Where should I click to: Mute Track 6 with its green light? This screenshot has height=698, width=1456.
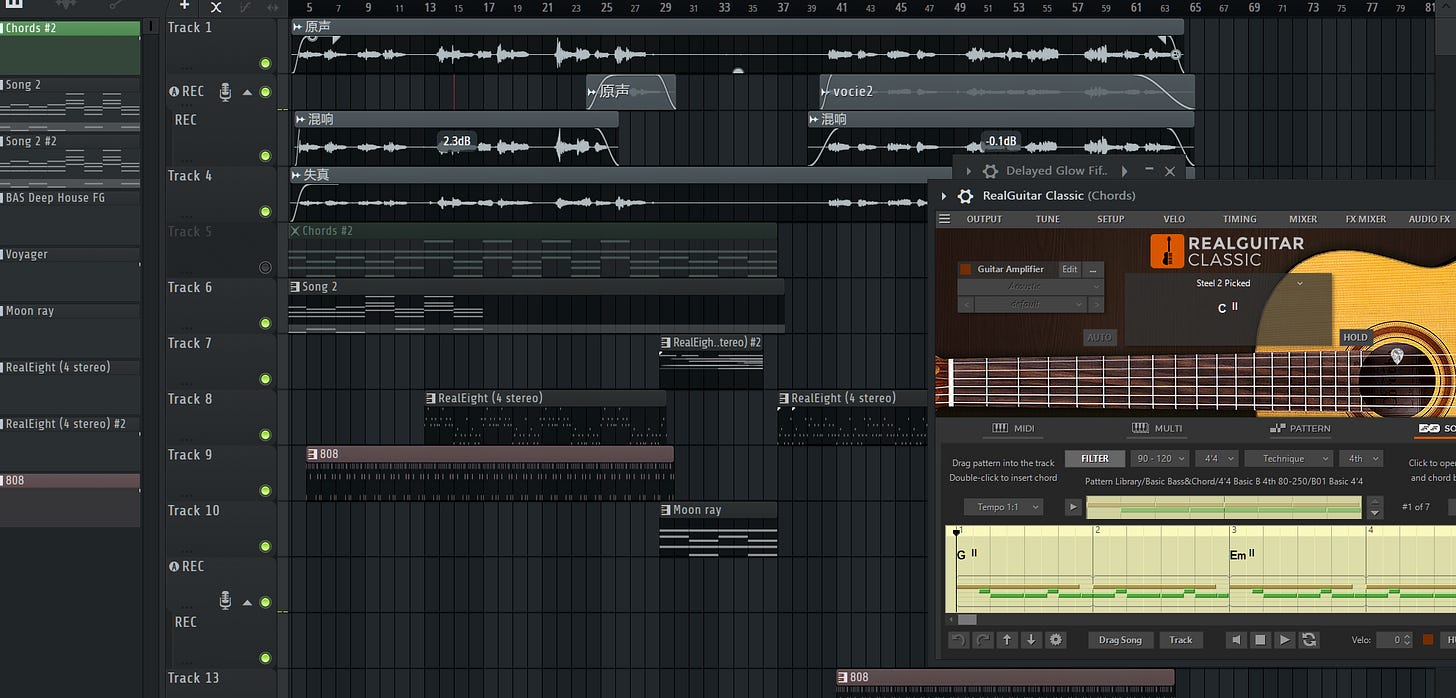click(x=265, y=323)
